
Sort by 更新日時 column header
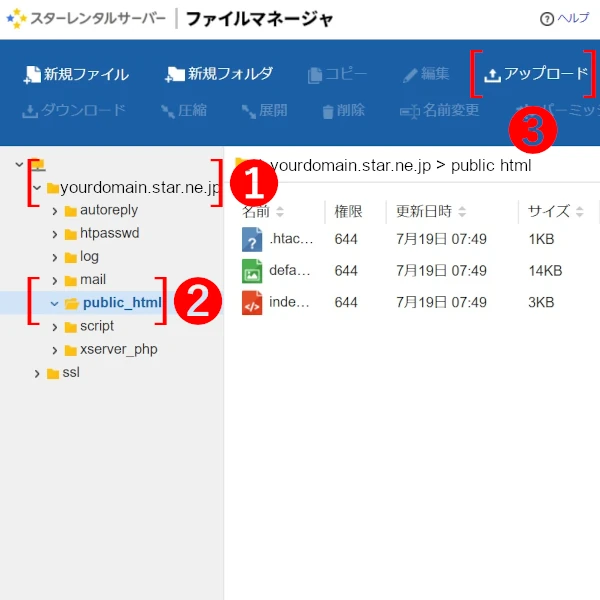[x=431, y=211]
